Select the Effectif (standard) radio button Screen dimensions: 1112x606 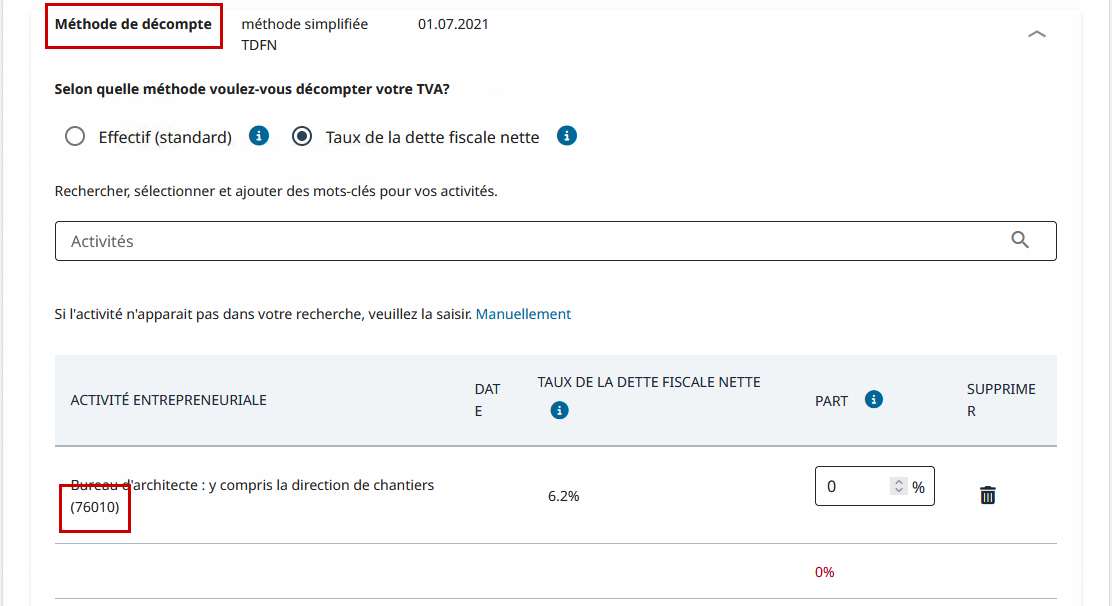click(75, 137)
